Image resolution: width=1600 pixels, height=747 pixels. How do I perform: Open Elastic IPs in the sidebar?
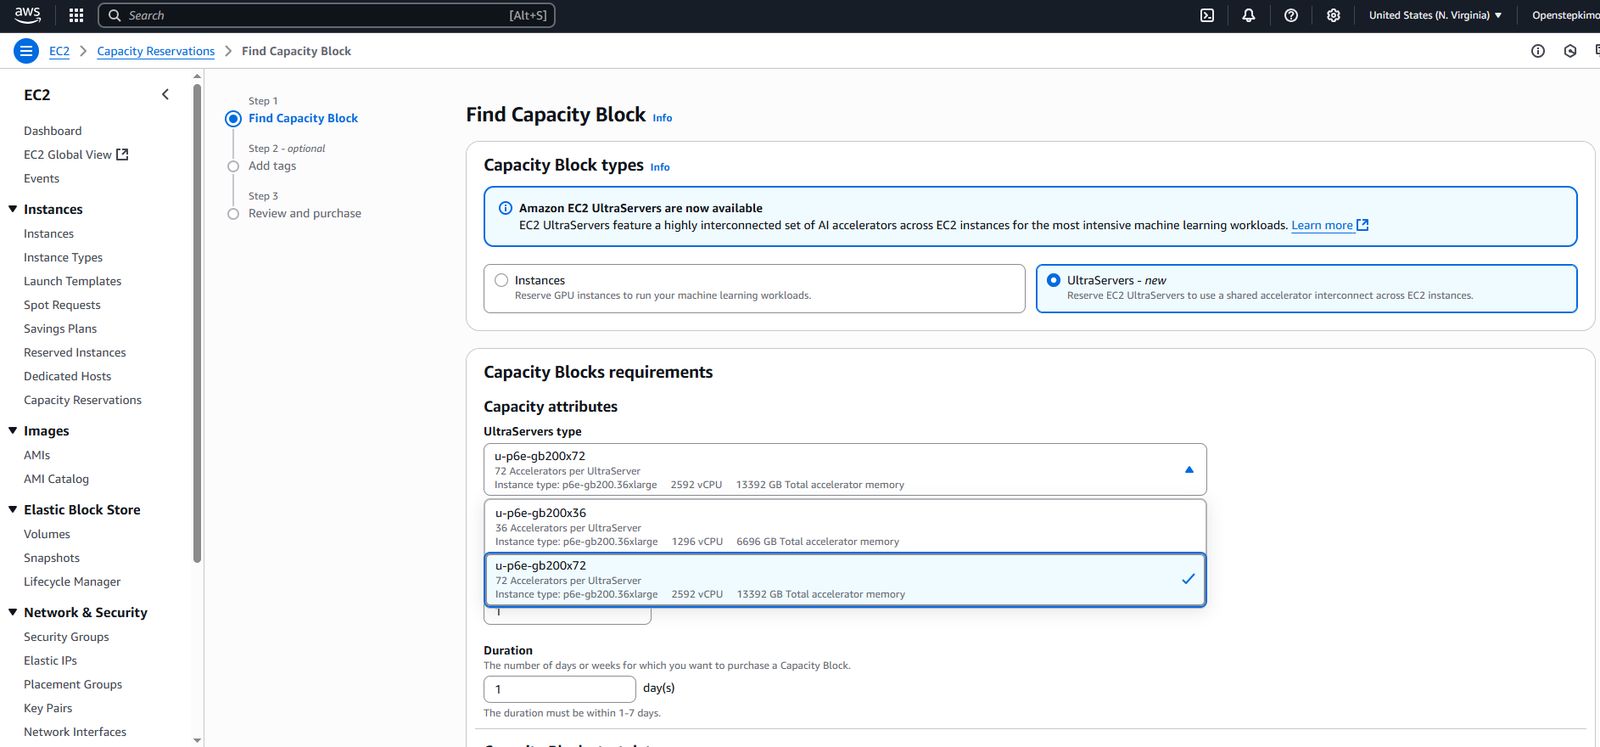coord(50,661)
